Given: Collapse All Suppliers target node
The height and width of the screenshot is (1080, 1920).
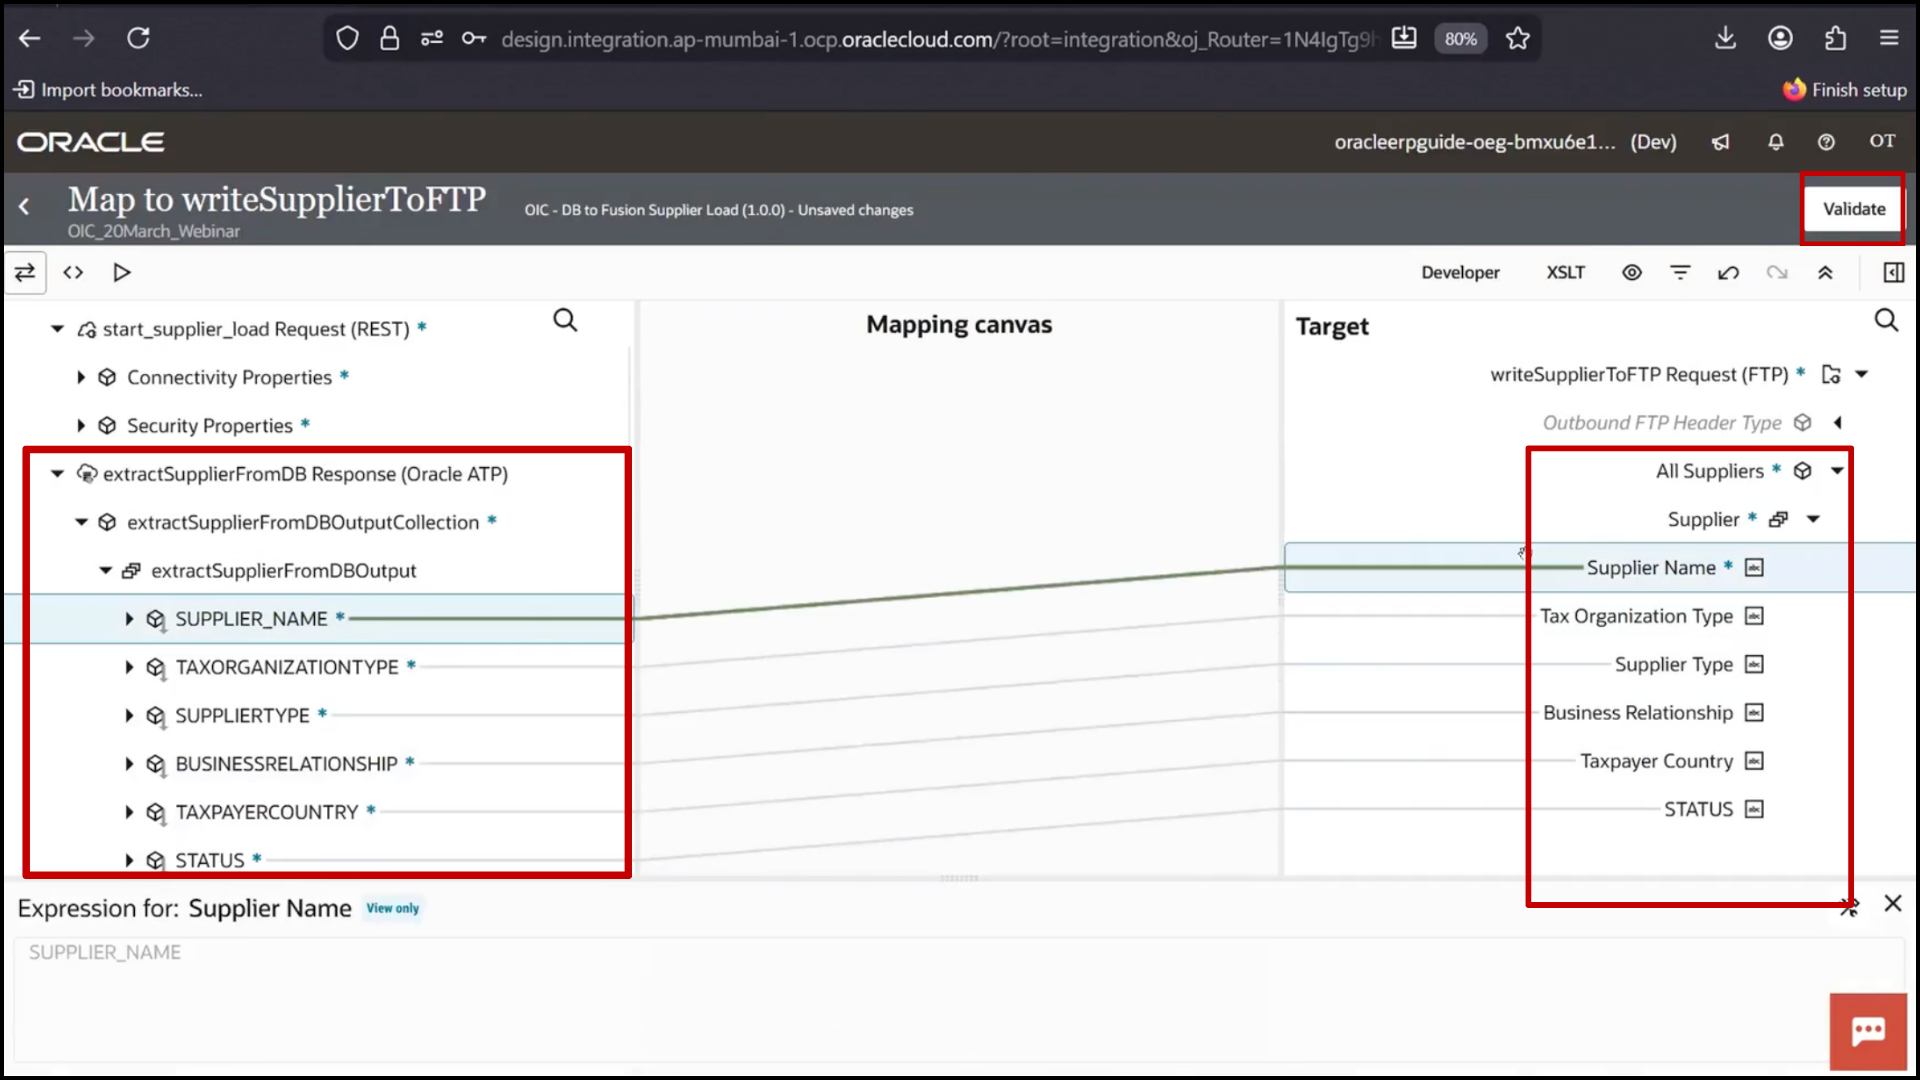Looking at the screenshot, I should (x=1837, y=471).
